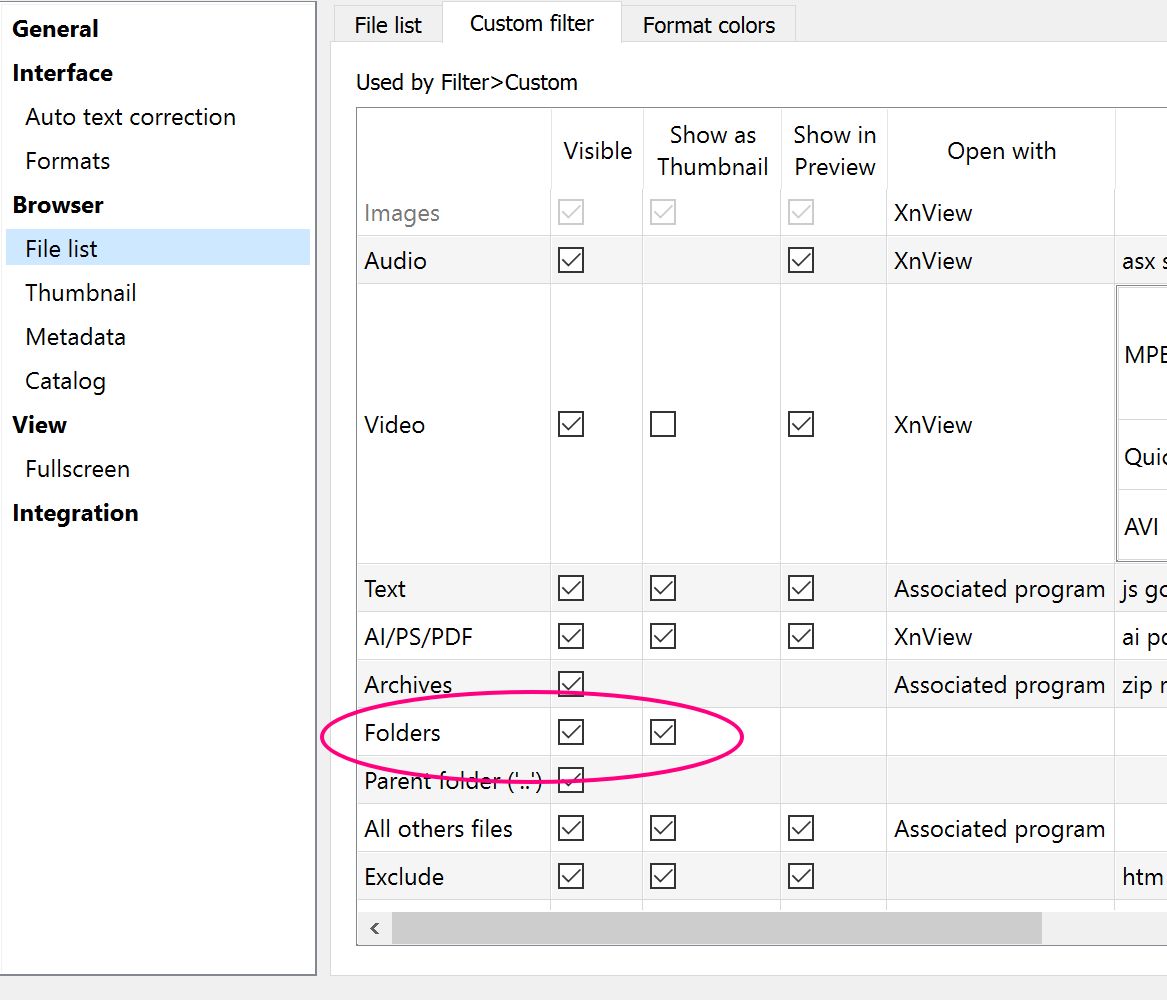
Task: Select the File list tab
Action: pos(388,26)
